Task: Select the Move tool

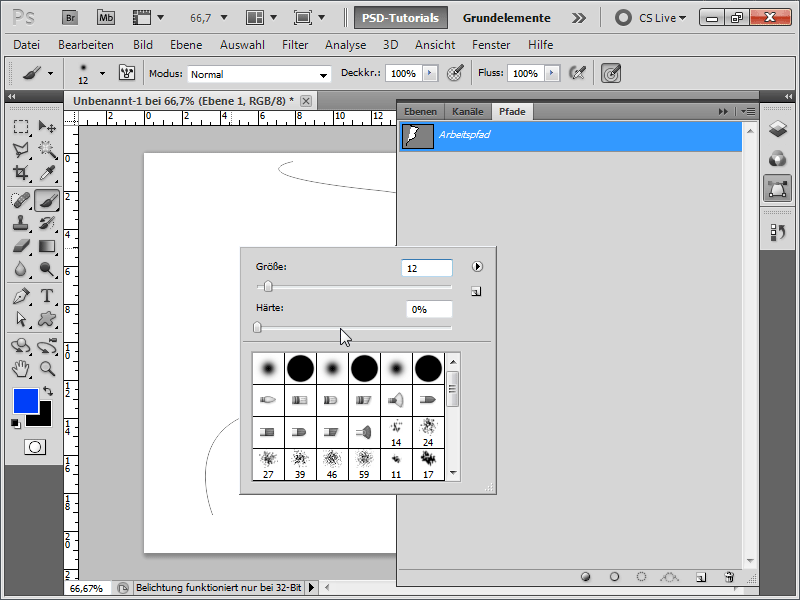Action: [47, 127]
